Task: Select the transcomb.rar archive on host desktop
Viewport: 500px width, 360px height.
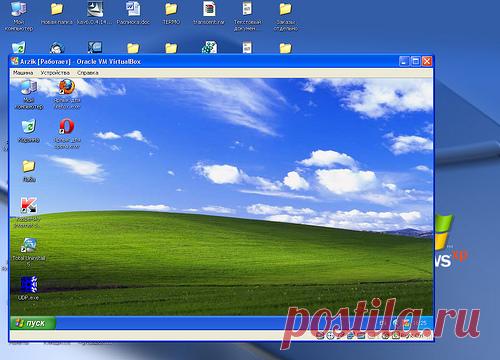Action: coord(209,9)
